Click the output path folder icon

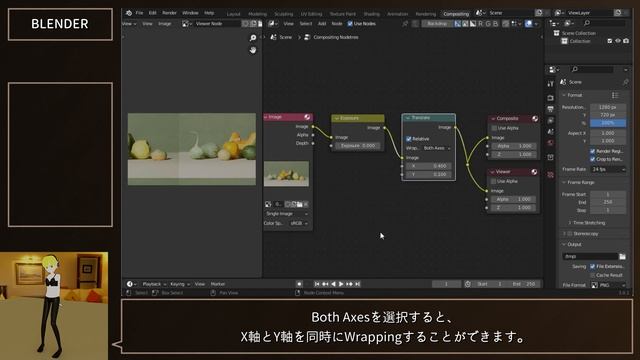click(622, 256)
